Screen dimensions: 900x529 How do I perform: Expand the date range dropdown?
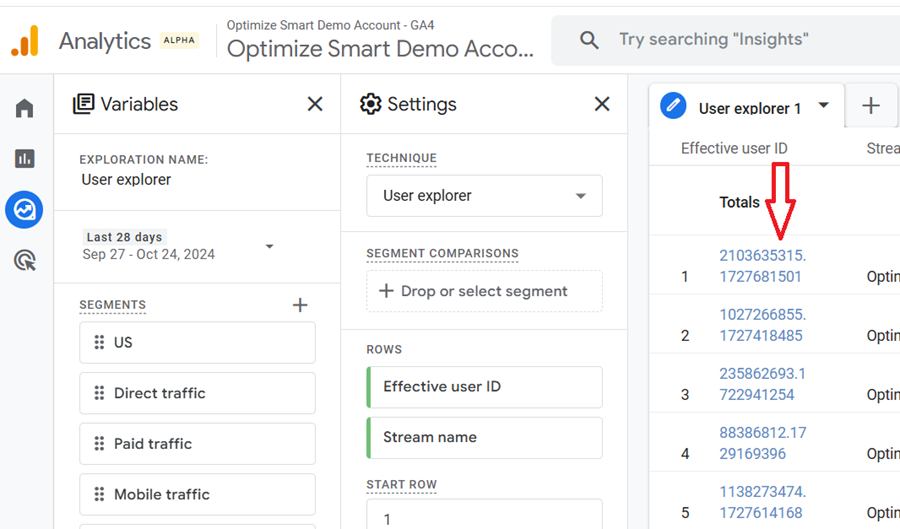pyautogui.click(x=269, y=246)
